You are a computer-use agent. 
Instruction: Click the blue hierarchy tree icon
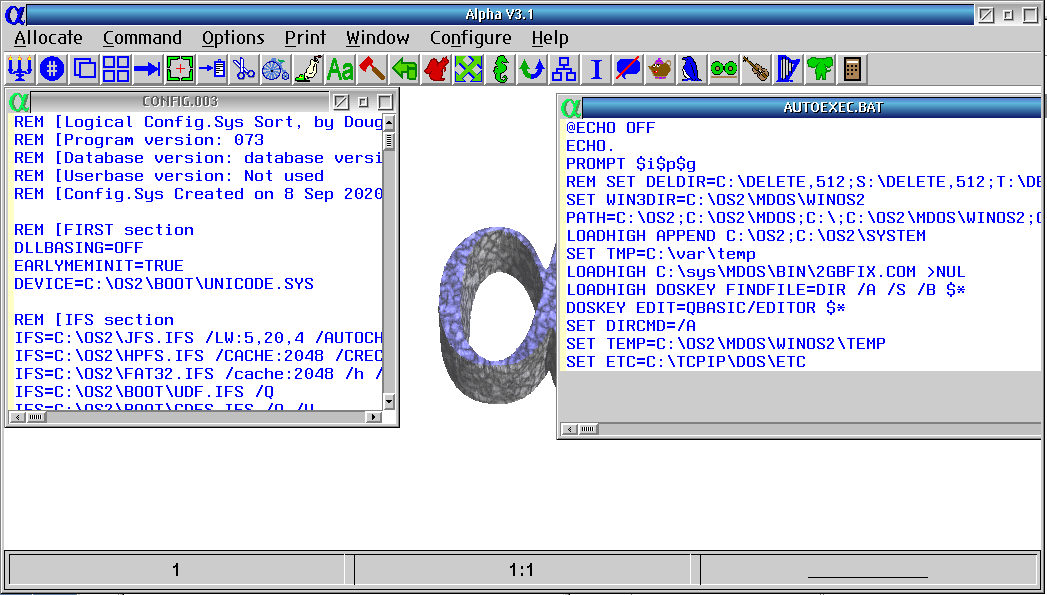point(564,69)
